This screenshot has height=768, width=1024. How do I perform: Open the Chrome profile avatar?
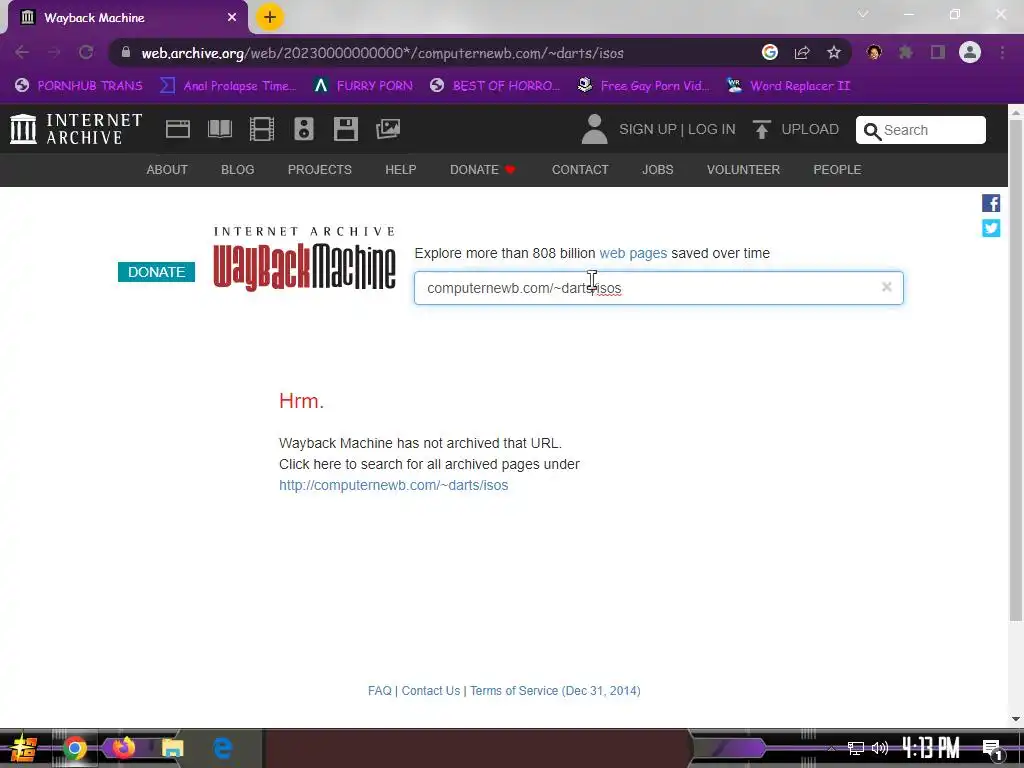pos(970,52)
